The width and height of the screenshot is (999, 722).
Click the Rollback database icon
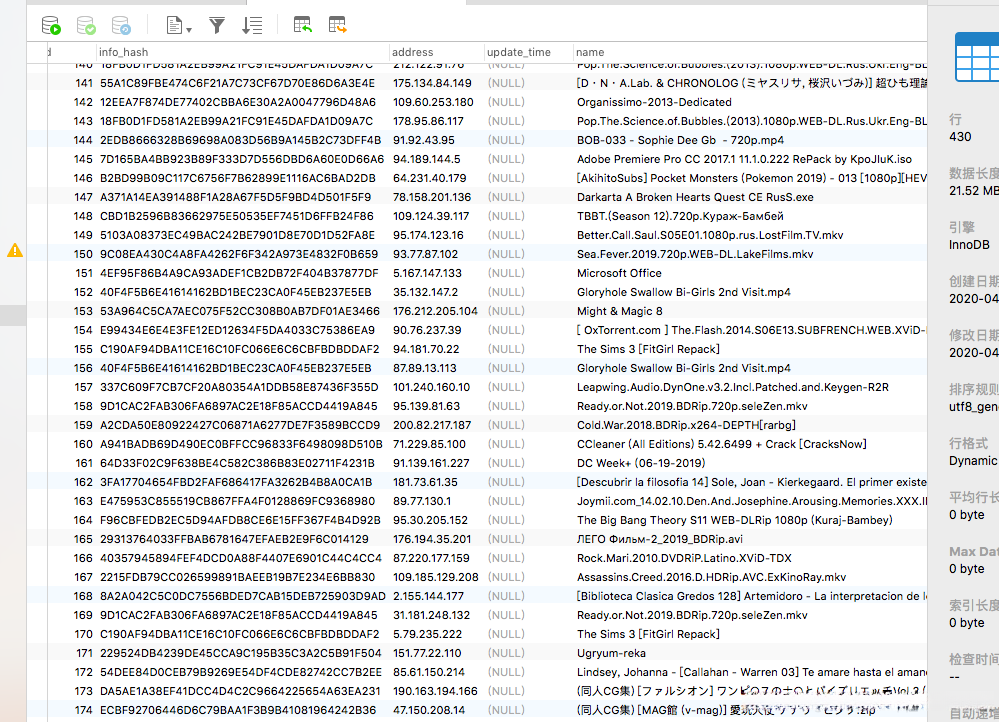pos(121,25)
